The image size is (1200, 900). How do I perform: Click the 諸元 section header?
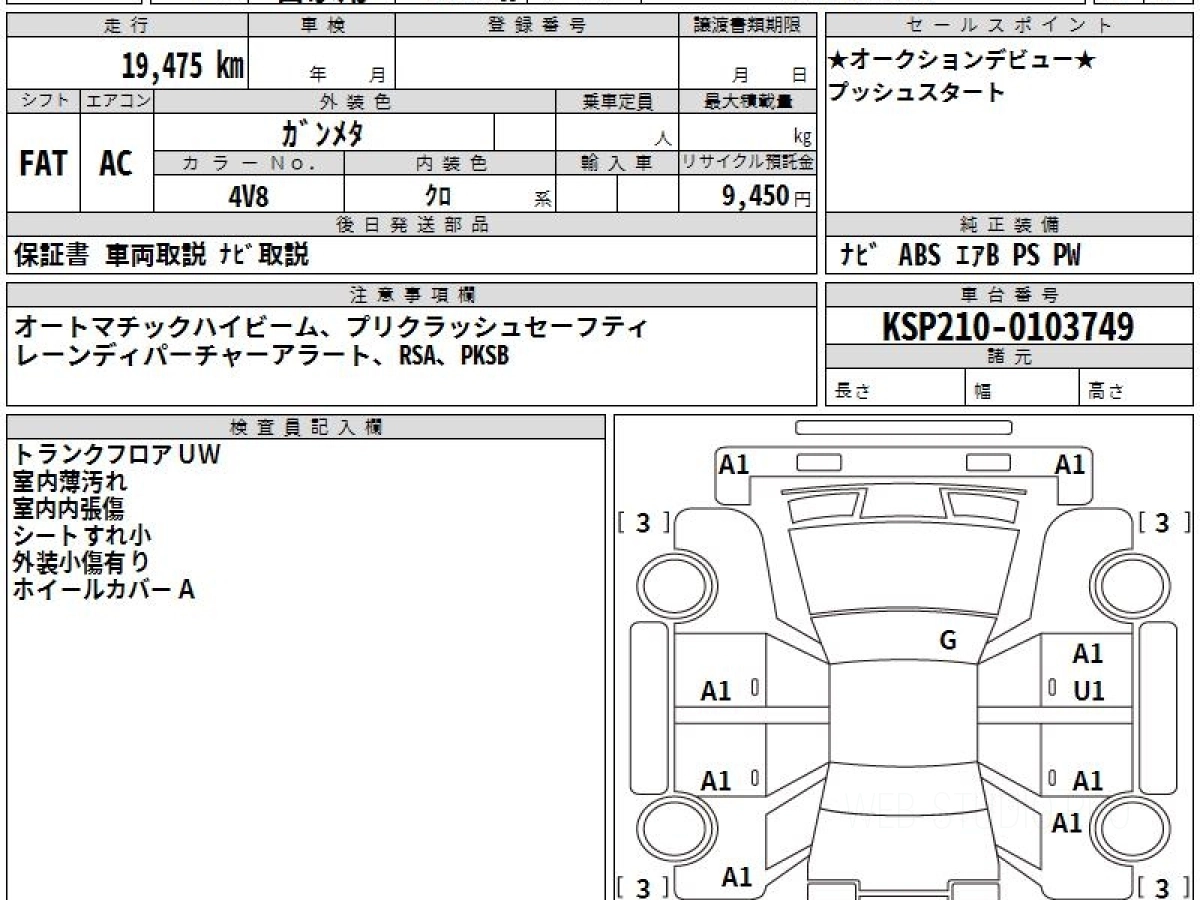(x=1009, y=357)
